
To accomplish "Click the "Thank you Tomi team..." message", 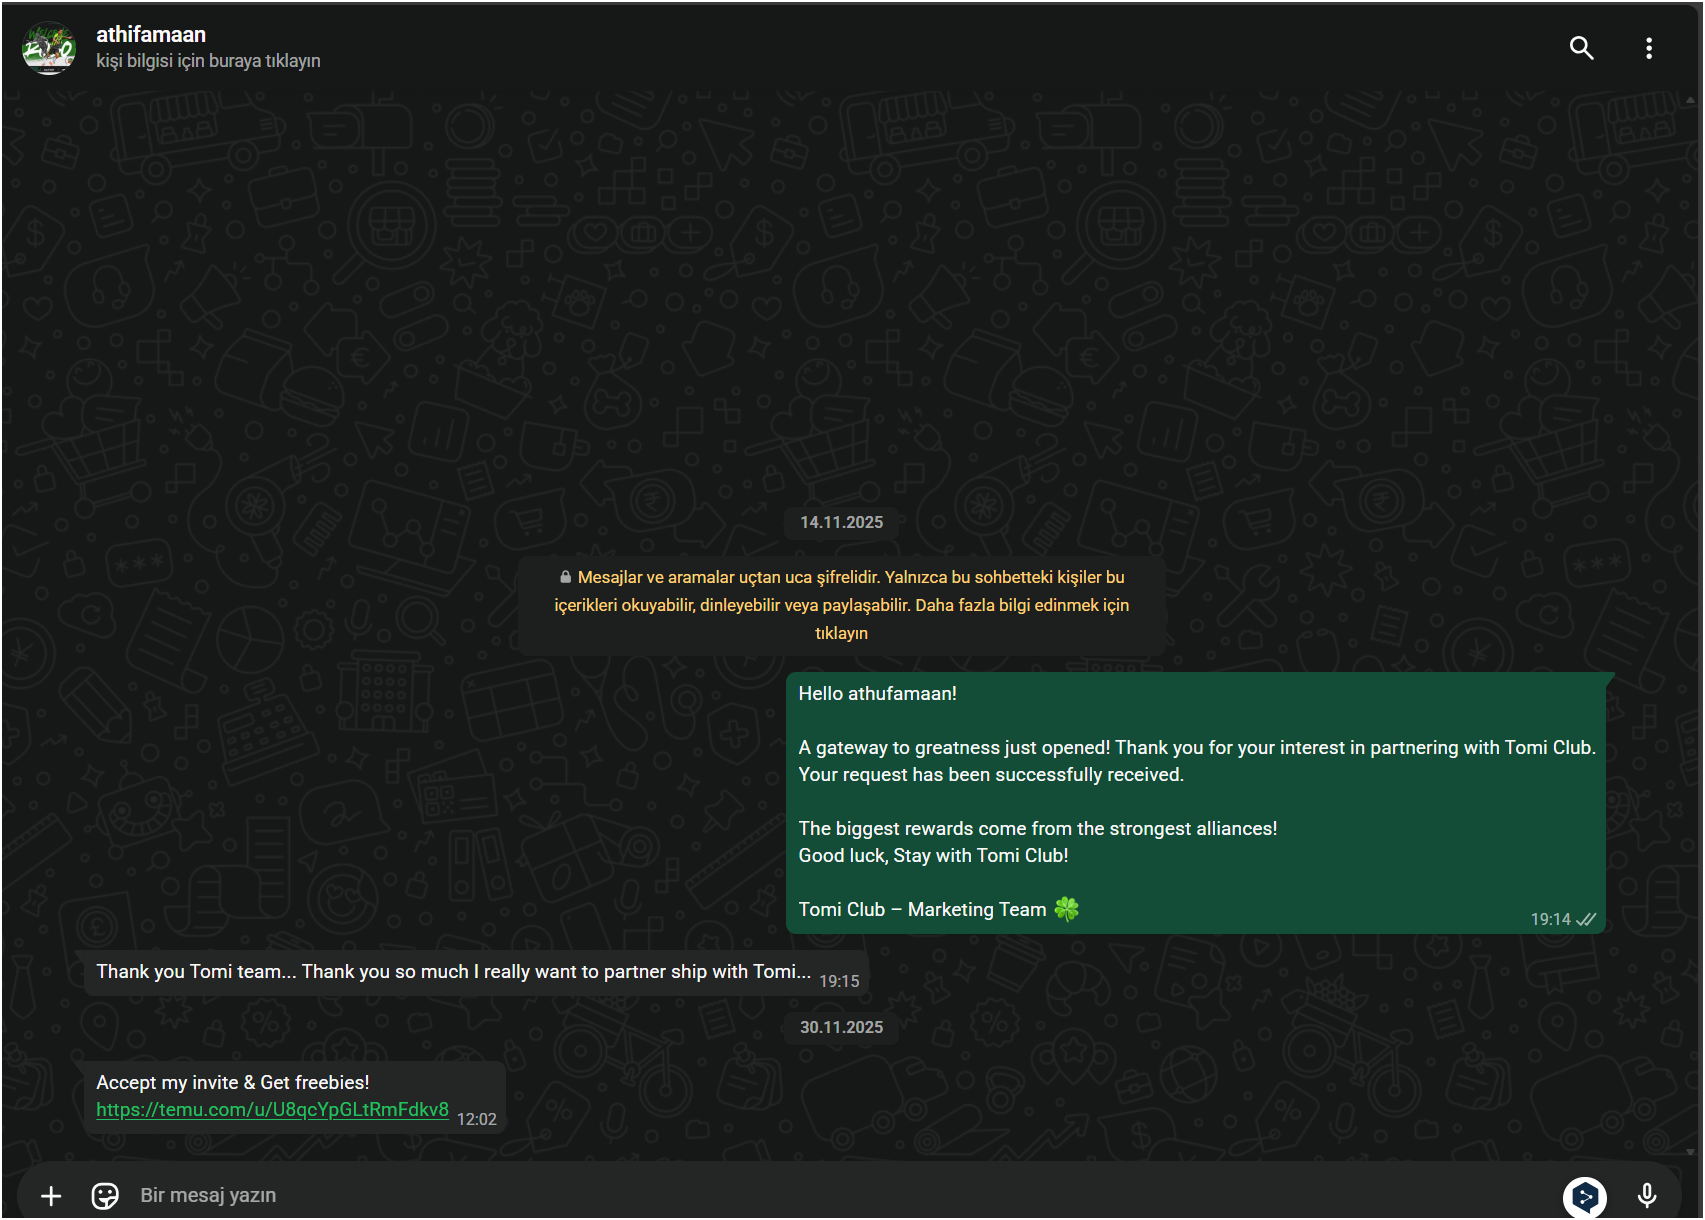I will tap(453, 972).
